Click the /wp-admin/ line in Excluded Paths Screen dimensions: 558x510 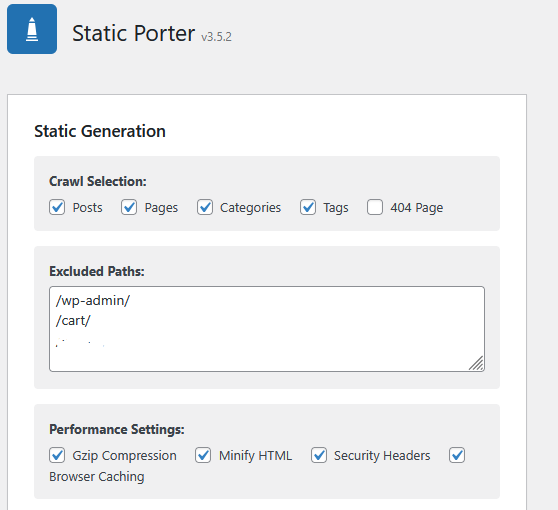(93, 301)
